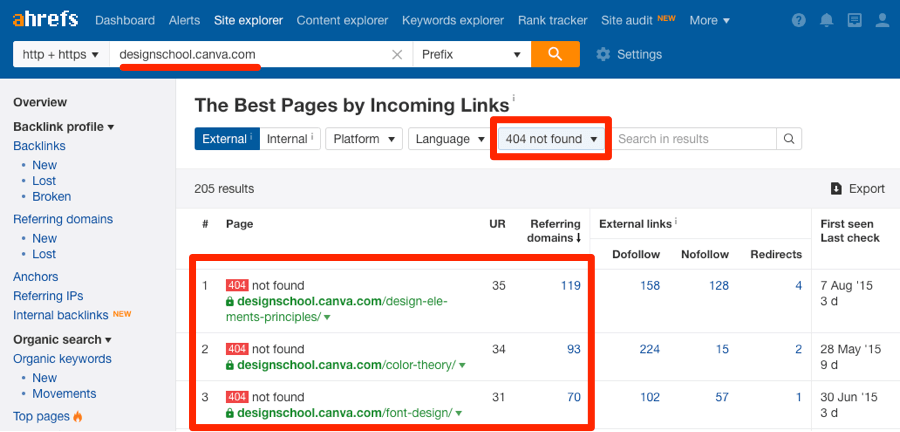Open the Platform filter dropdown
The height and width of the screenshot is (432, 900).
click(364, 139)
